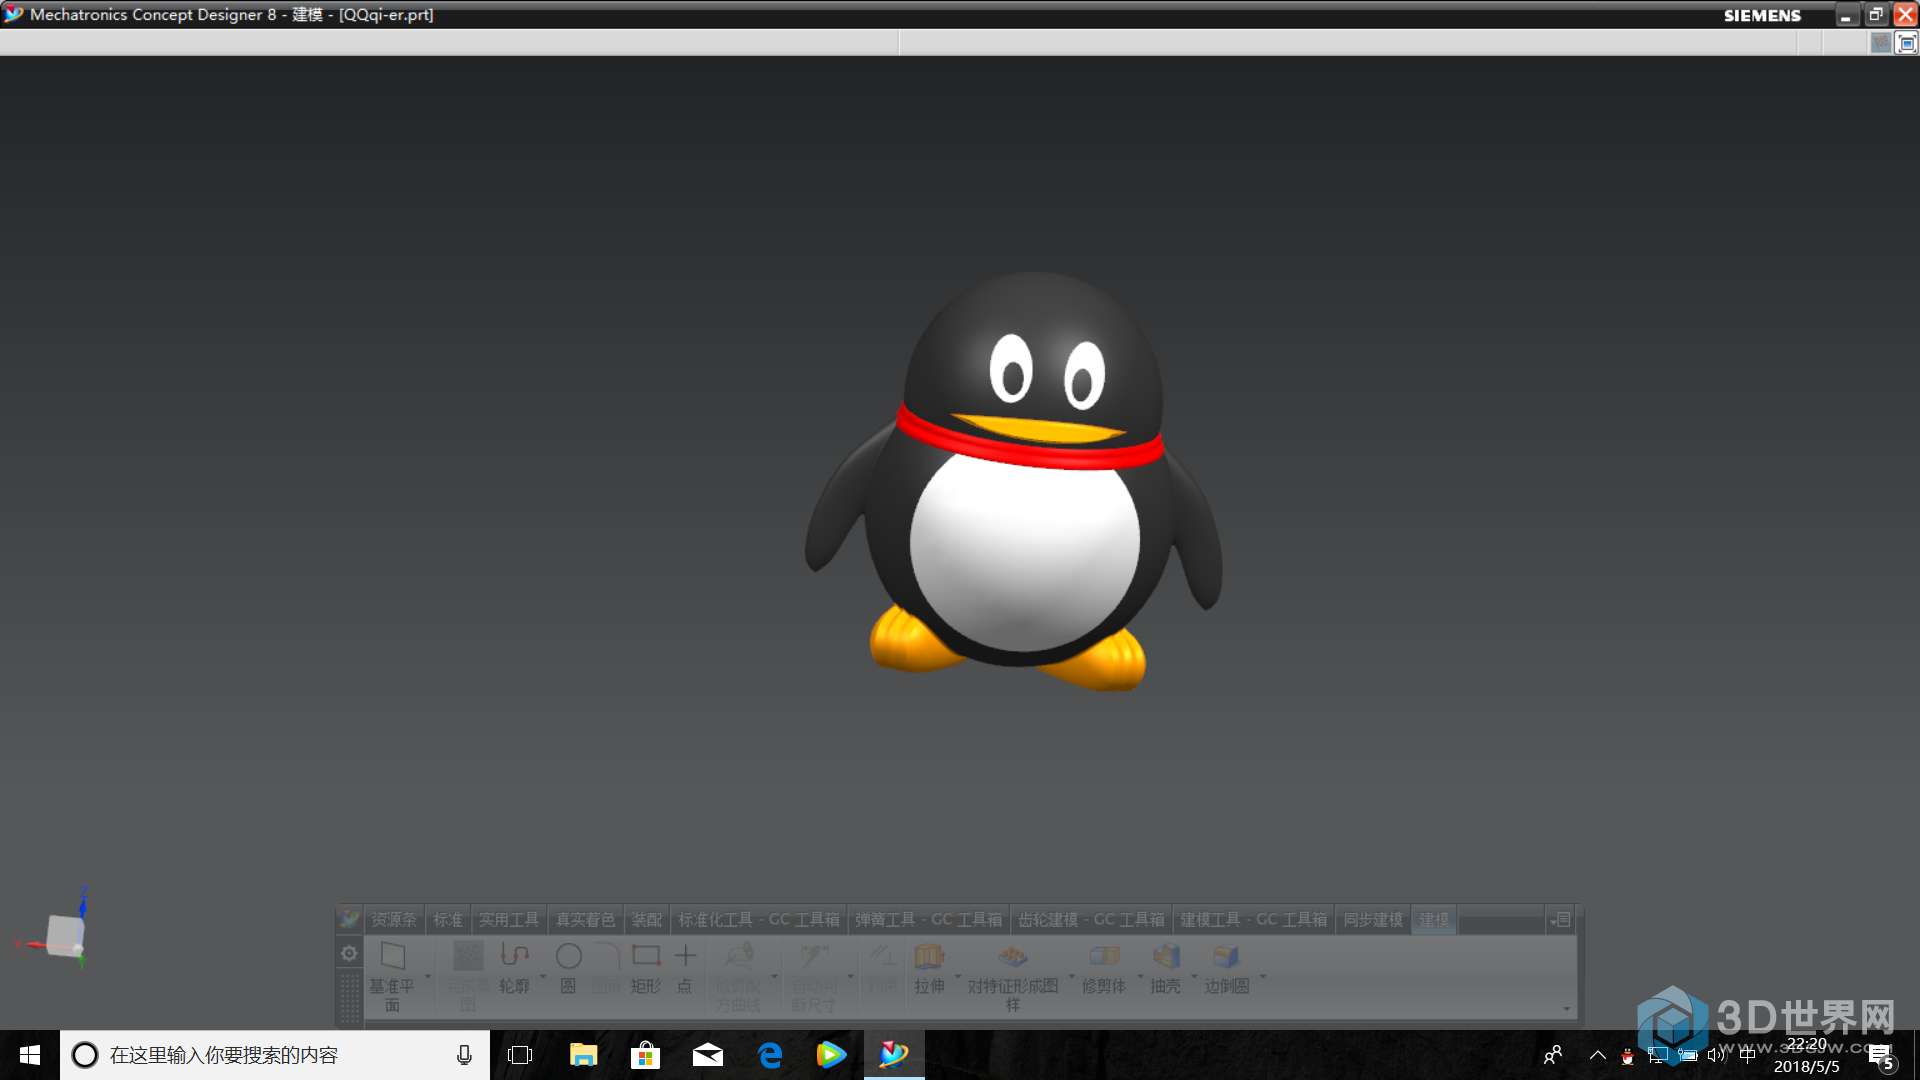
Task: Open the volume control in tray
Action: tap(1717, 1055)
